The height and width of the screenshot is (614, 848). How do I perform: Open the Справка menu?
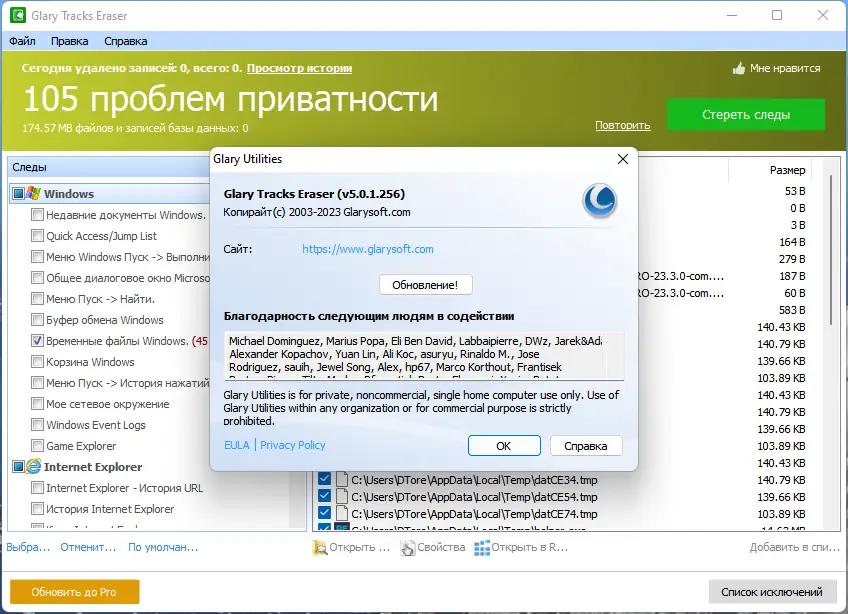click(125, 41)
